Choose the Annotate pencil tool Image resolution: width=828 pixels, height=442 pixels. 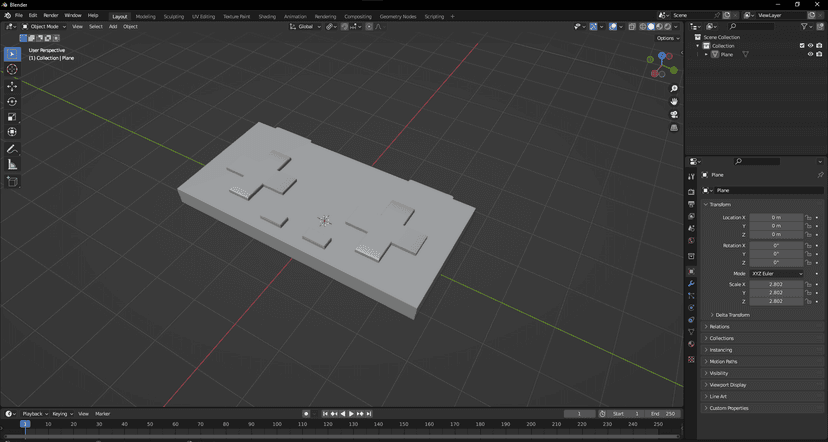(x=12, y=149)
